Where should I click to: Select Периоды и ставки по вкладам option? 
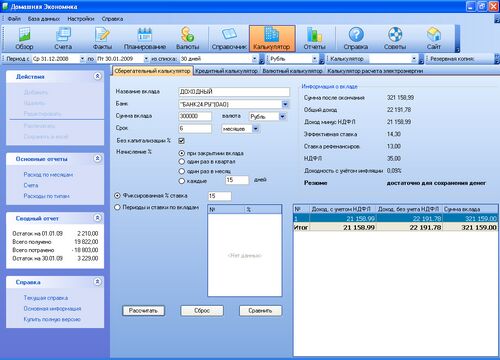coord(117,207)
